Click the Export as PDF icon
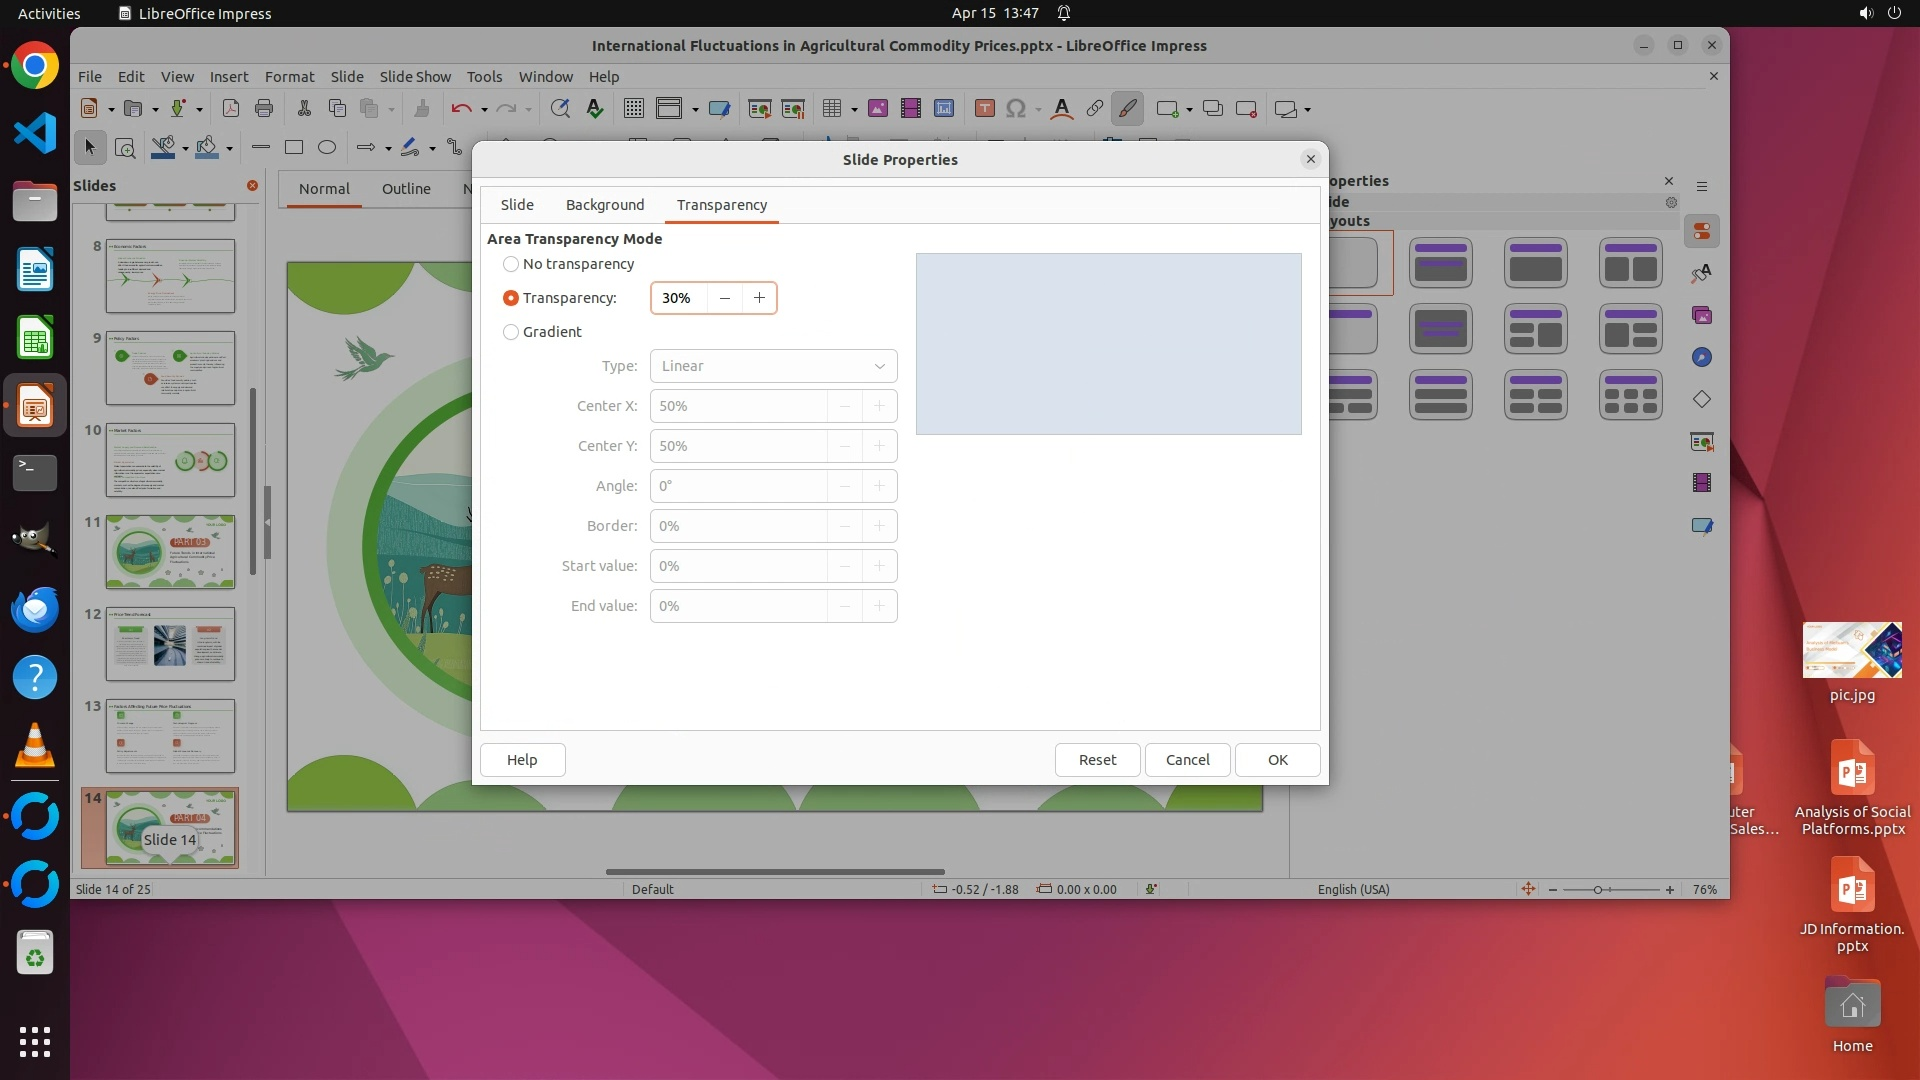Image resolution: width=1920 pixels, height=1080 pixels. tap(231, 109)
